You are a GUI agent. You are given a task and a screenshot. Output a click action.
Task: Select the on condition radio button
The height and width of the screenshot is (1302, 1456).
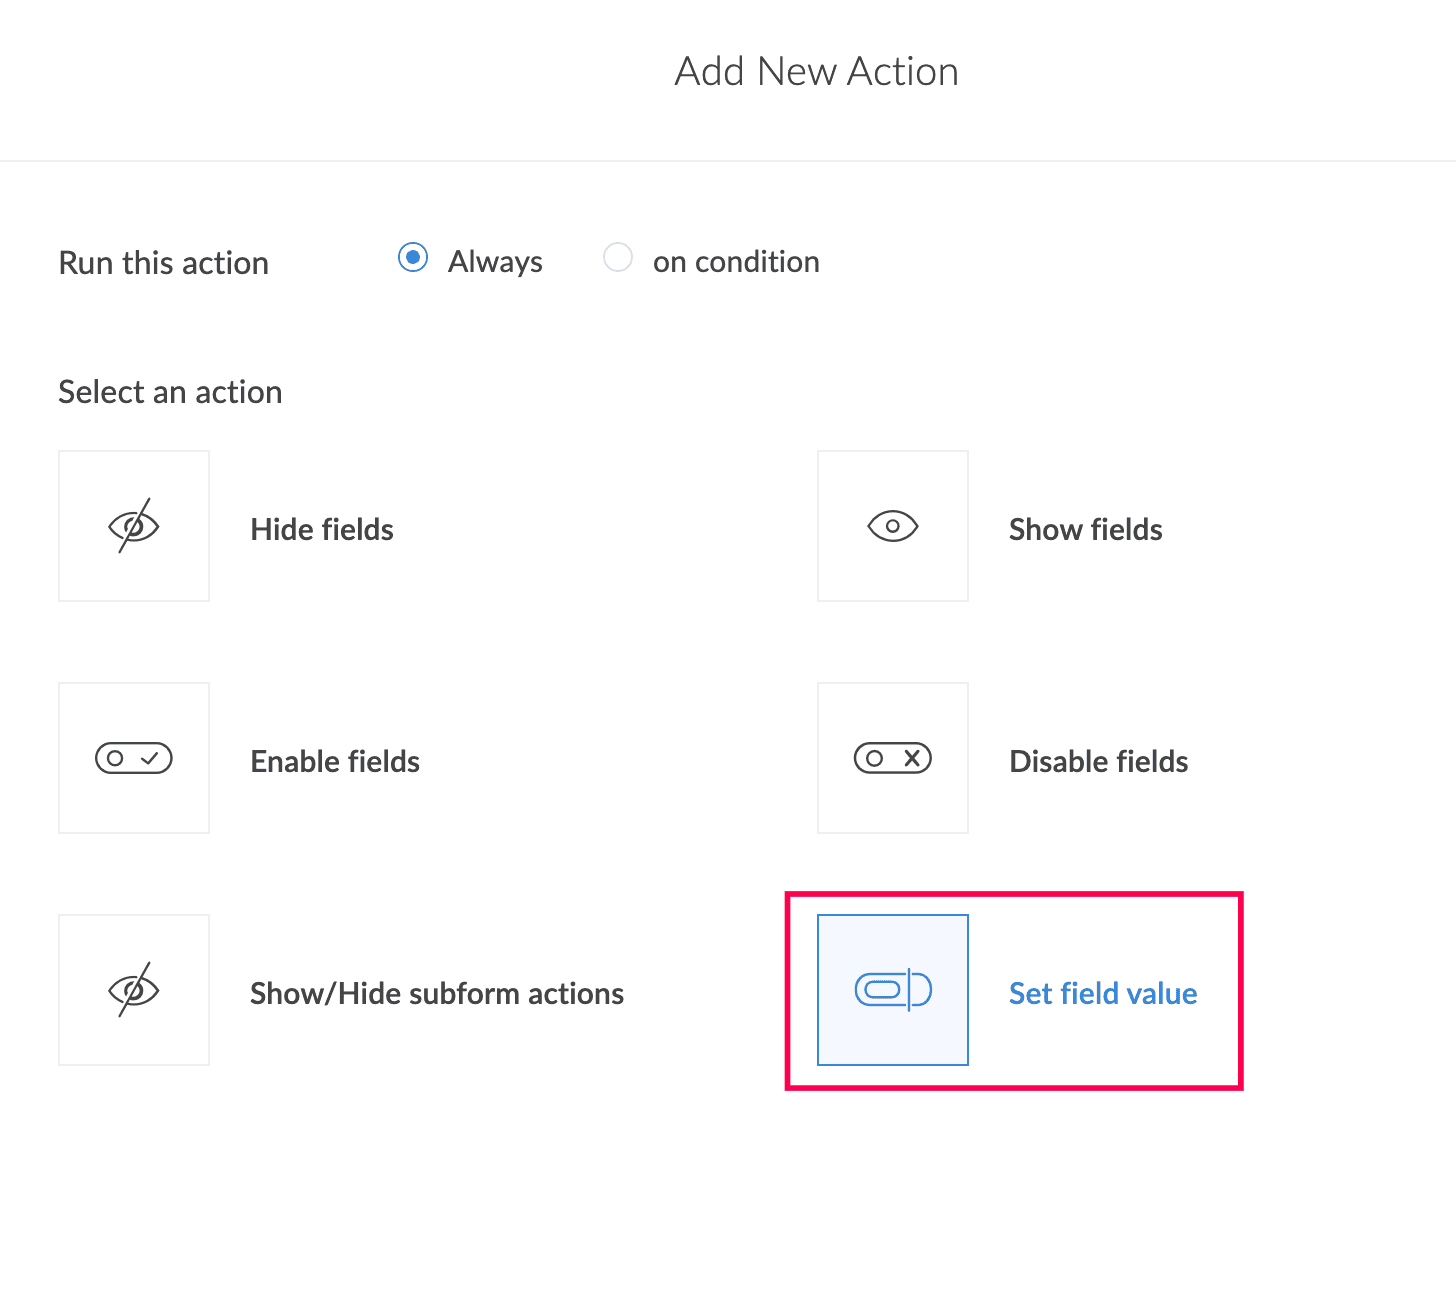(x=618, y=257)
